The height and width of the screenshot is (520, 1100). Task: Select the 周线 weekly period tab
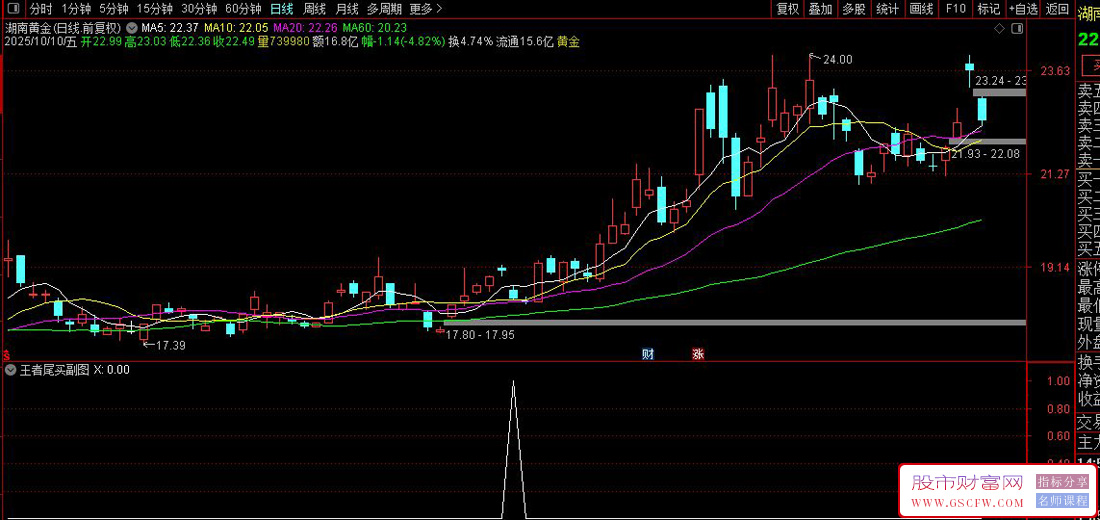click(314, 9)
